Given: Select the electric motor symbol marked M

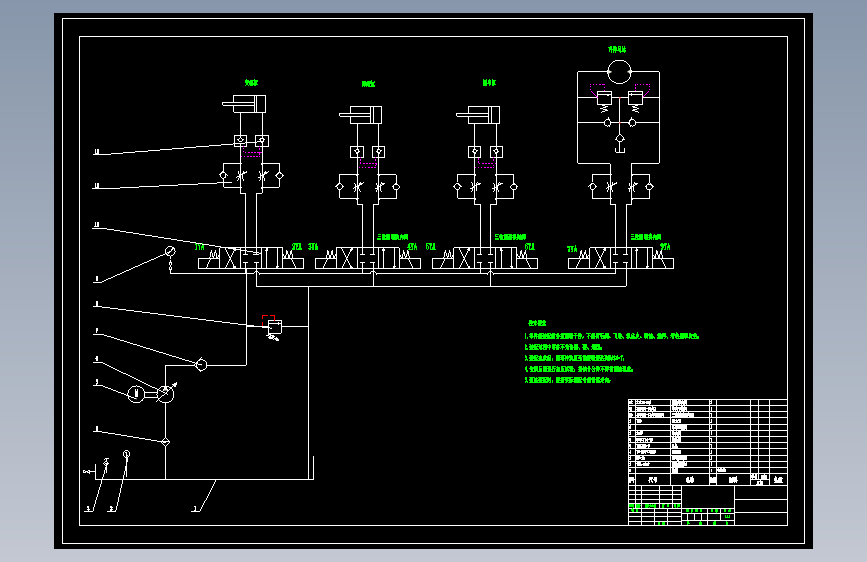Looking at the screenshot, I should coord(136,394).
